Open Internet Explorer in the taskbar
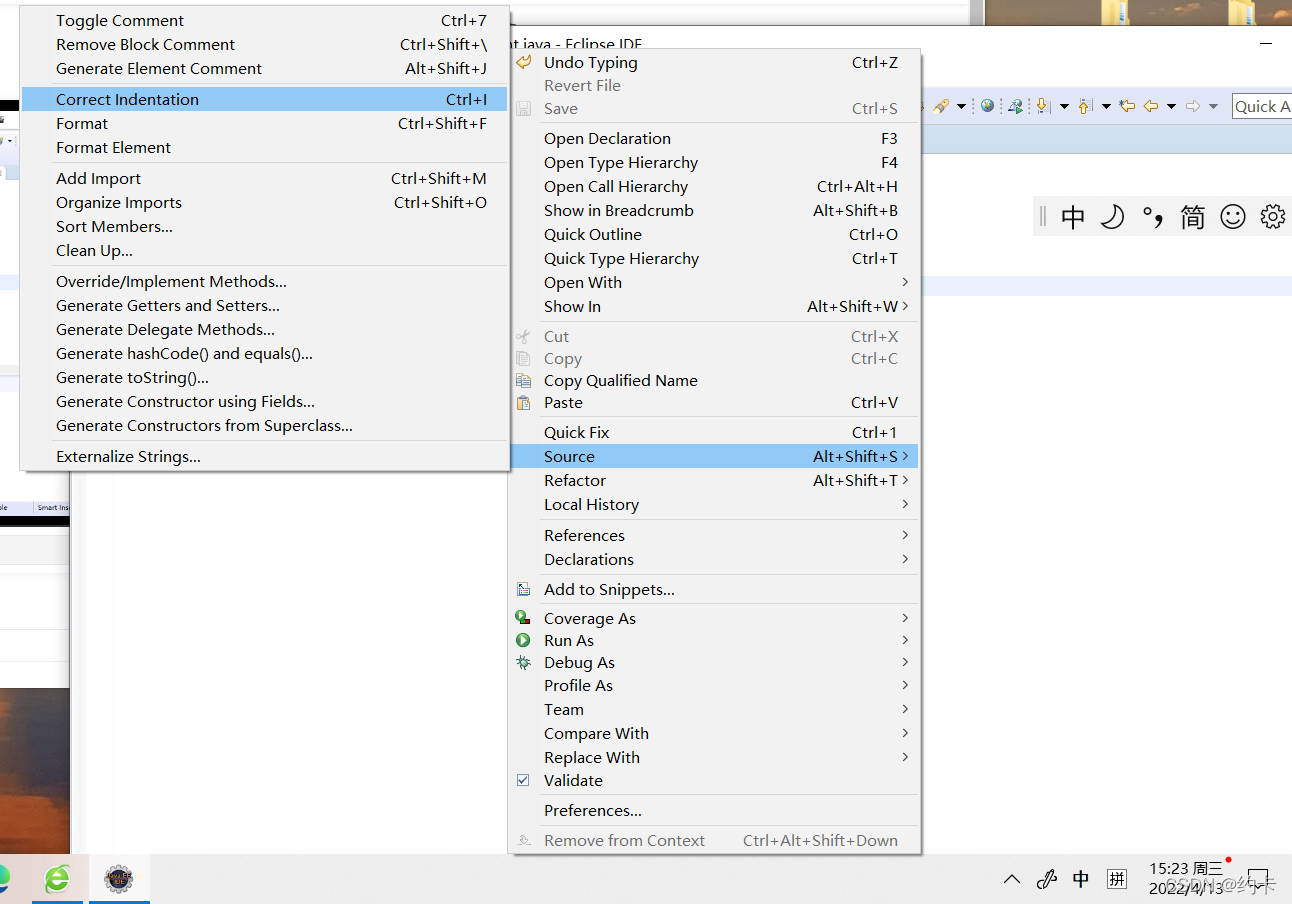This screenshot has height=904, width=1292. tap(57, 880)
